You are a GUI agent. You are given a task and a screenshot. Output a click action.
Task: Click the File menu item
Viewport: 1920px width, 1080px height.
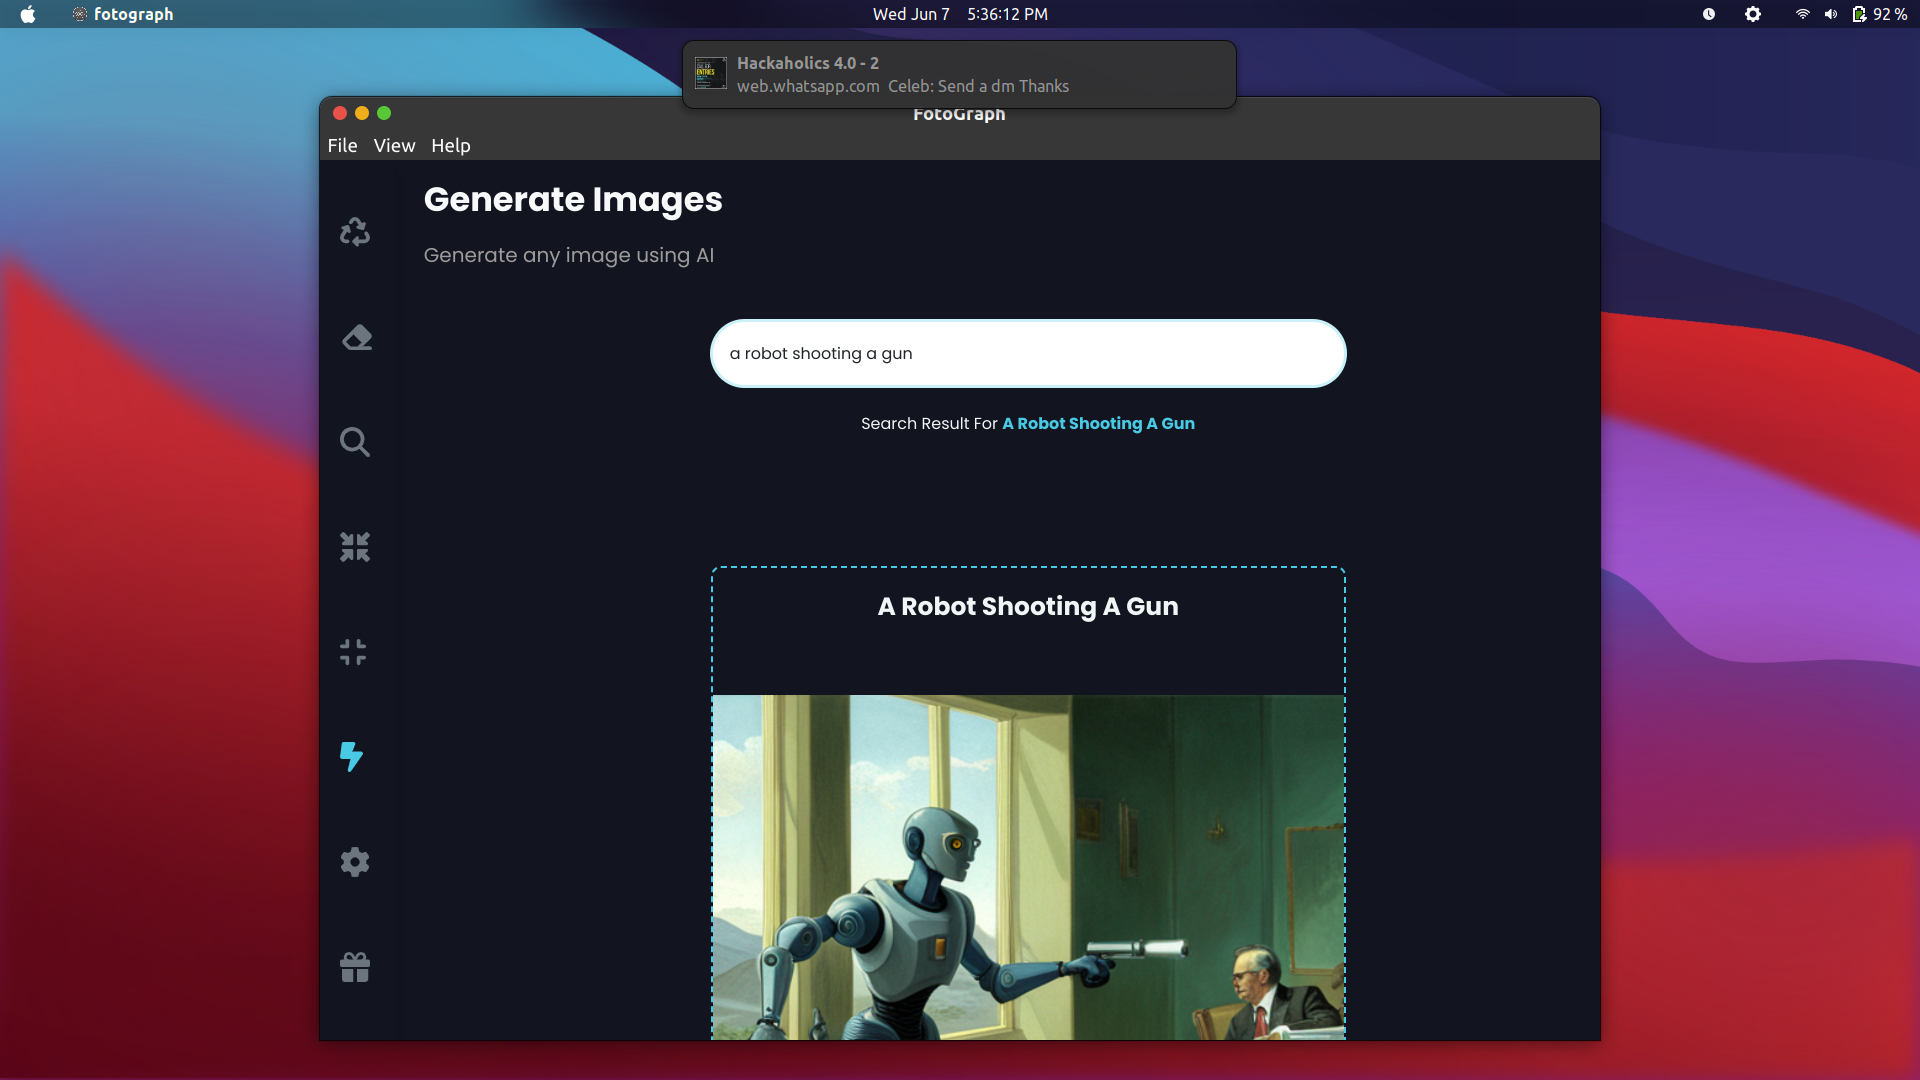coord(343,144)
